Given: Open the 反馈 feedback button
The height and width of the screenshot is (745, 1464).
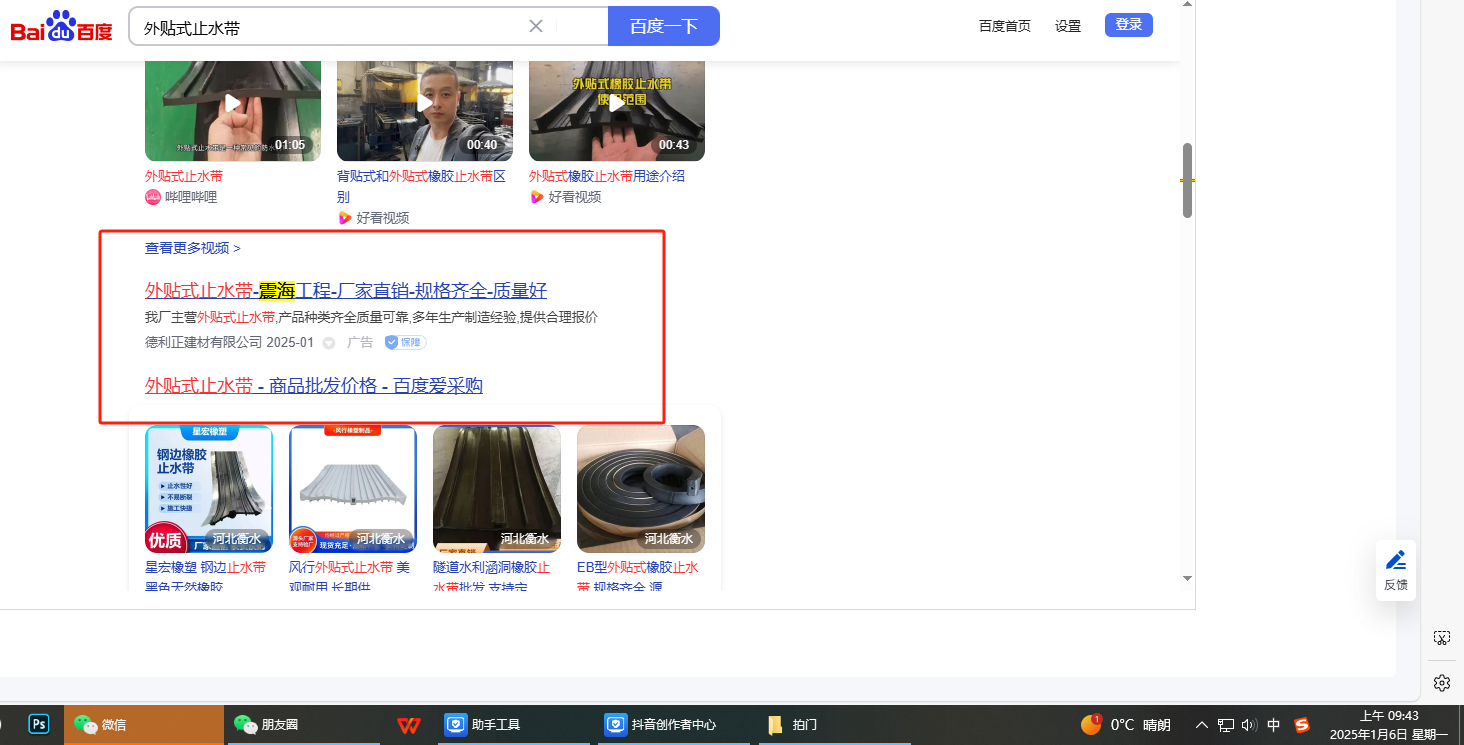Looking at the screenshot, I should pyautogui.click(x=1396, y=570).
